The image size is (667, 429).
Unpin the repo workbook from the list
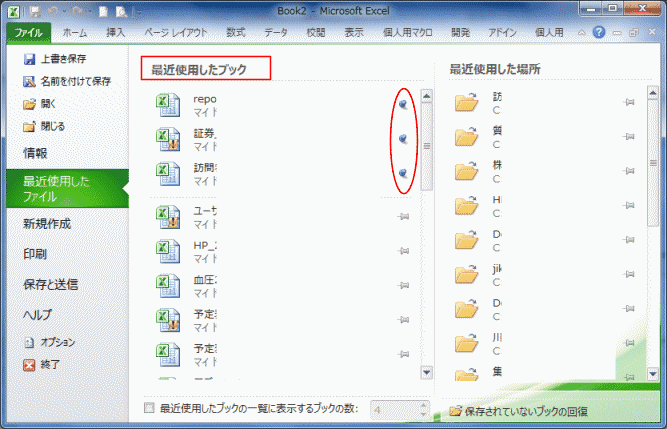(403, 104)
